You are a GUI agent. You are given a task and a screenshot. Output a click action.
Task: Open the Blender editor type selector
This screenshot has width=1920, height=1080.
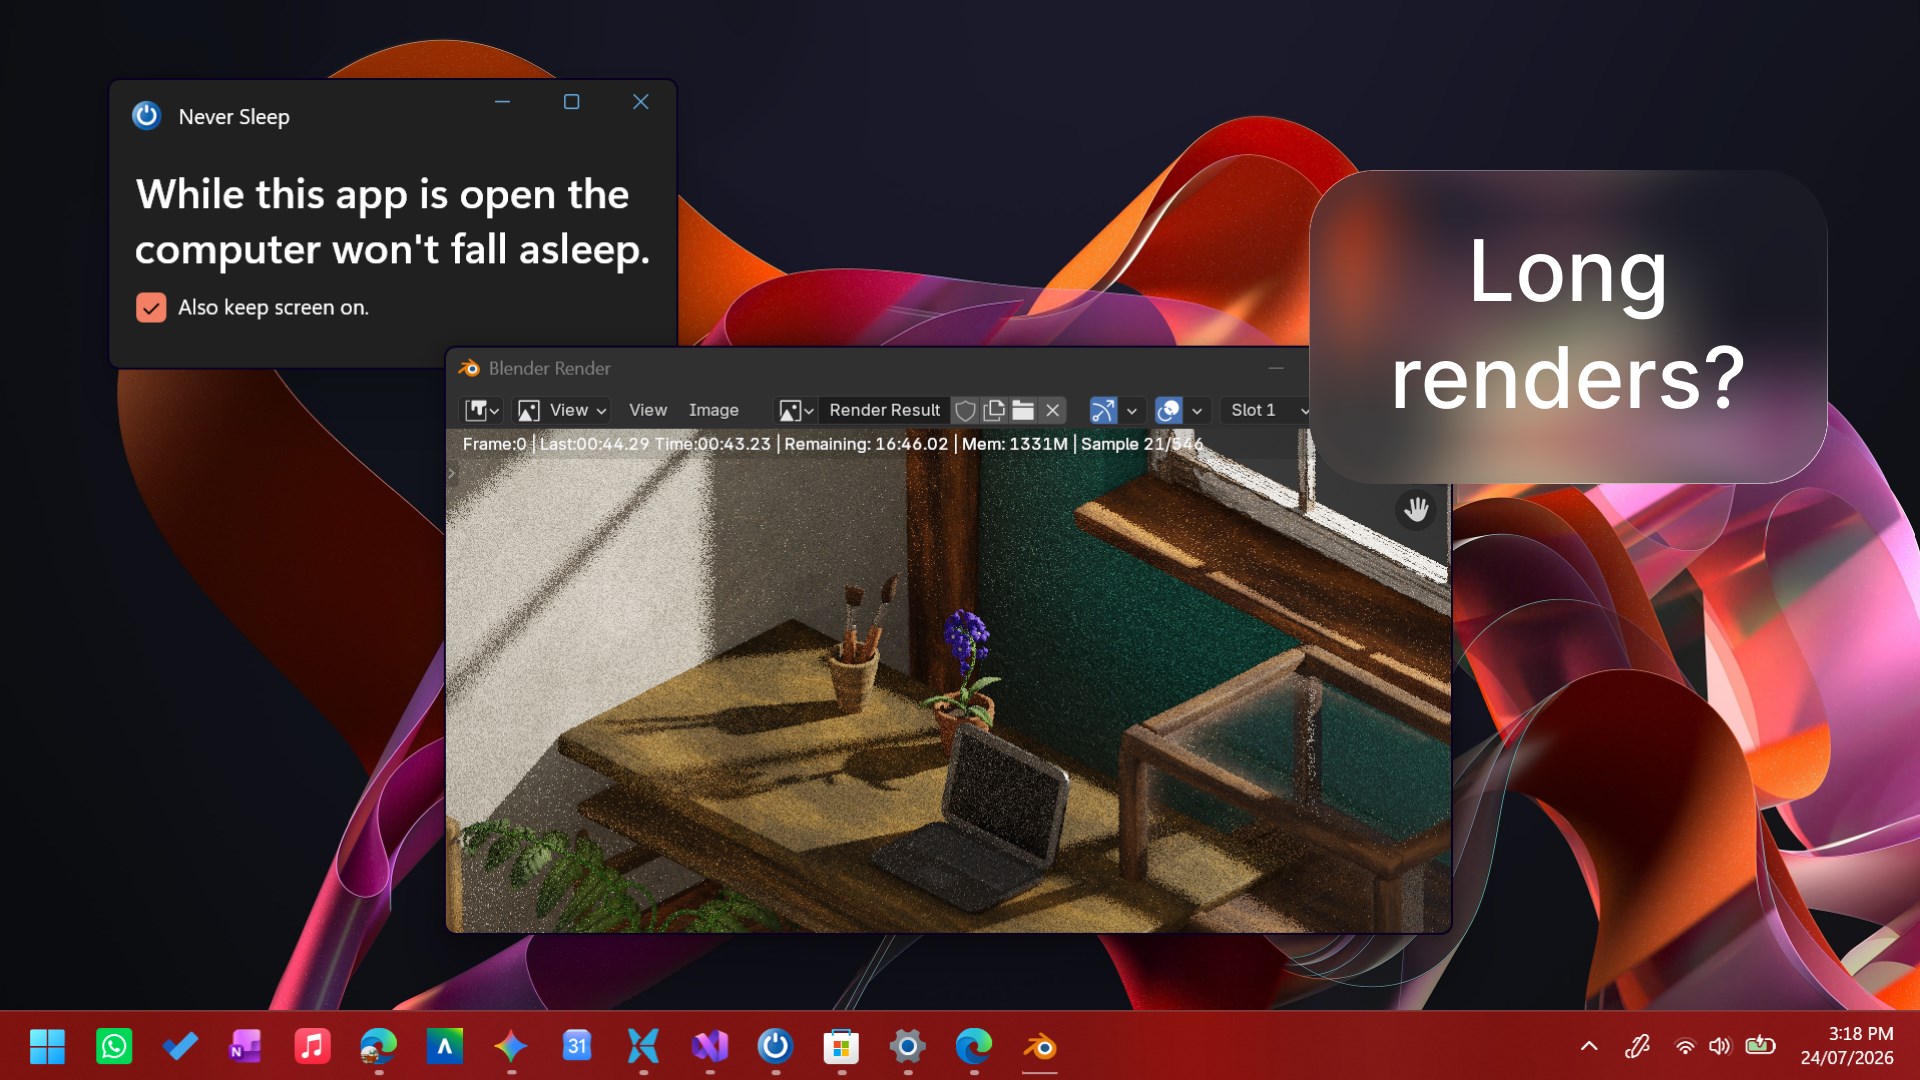[481, 410]
